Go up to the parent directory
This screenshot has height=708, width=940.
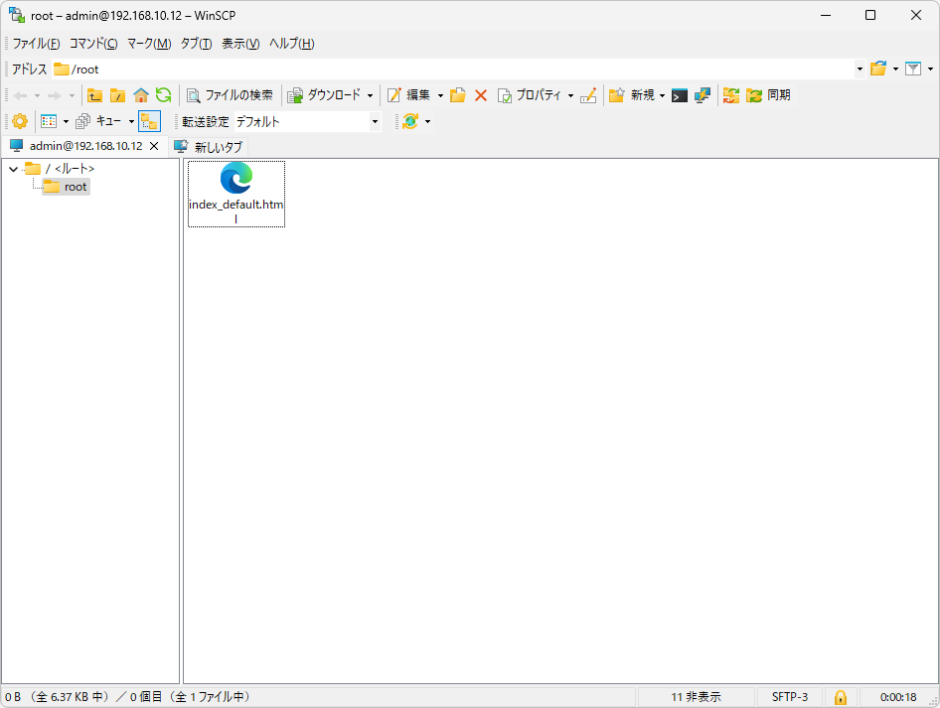pos(93,95)
